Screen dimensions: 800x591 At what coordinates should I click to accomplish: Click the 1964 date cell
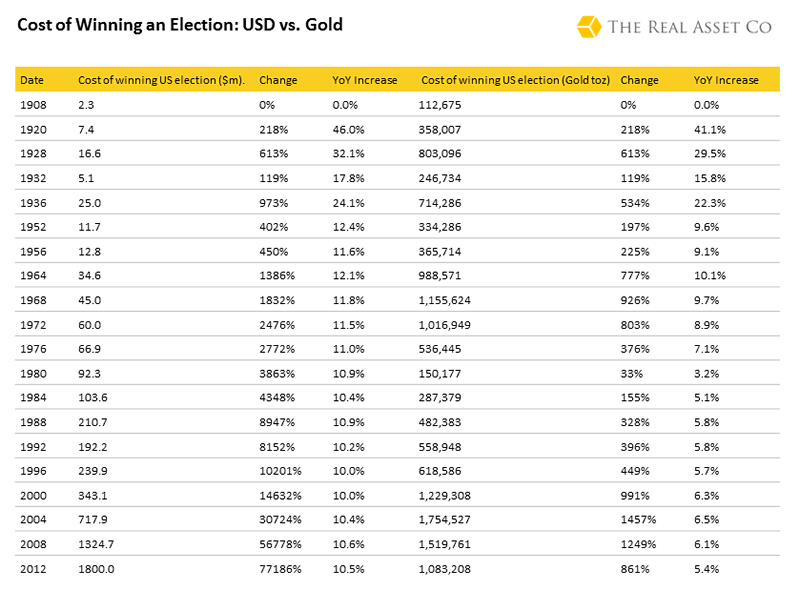coord(32,275)
